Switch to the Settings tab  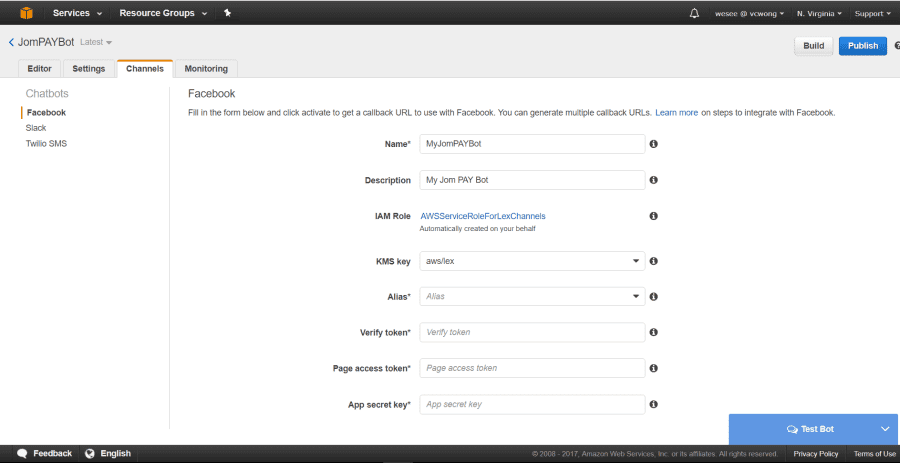[x=88, y=68]
